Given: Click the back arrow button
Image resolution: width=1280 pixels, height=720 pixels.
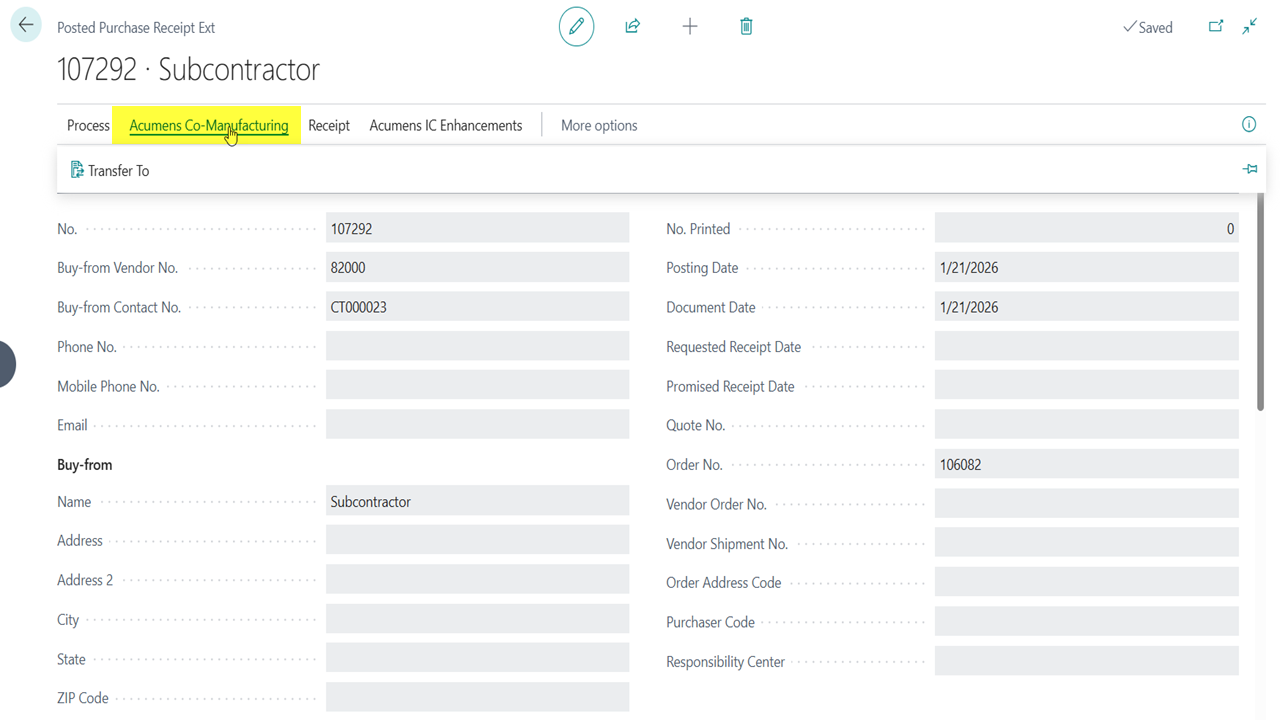Looking at the screenshot, I should 26,26.
